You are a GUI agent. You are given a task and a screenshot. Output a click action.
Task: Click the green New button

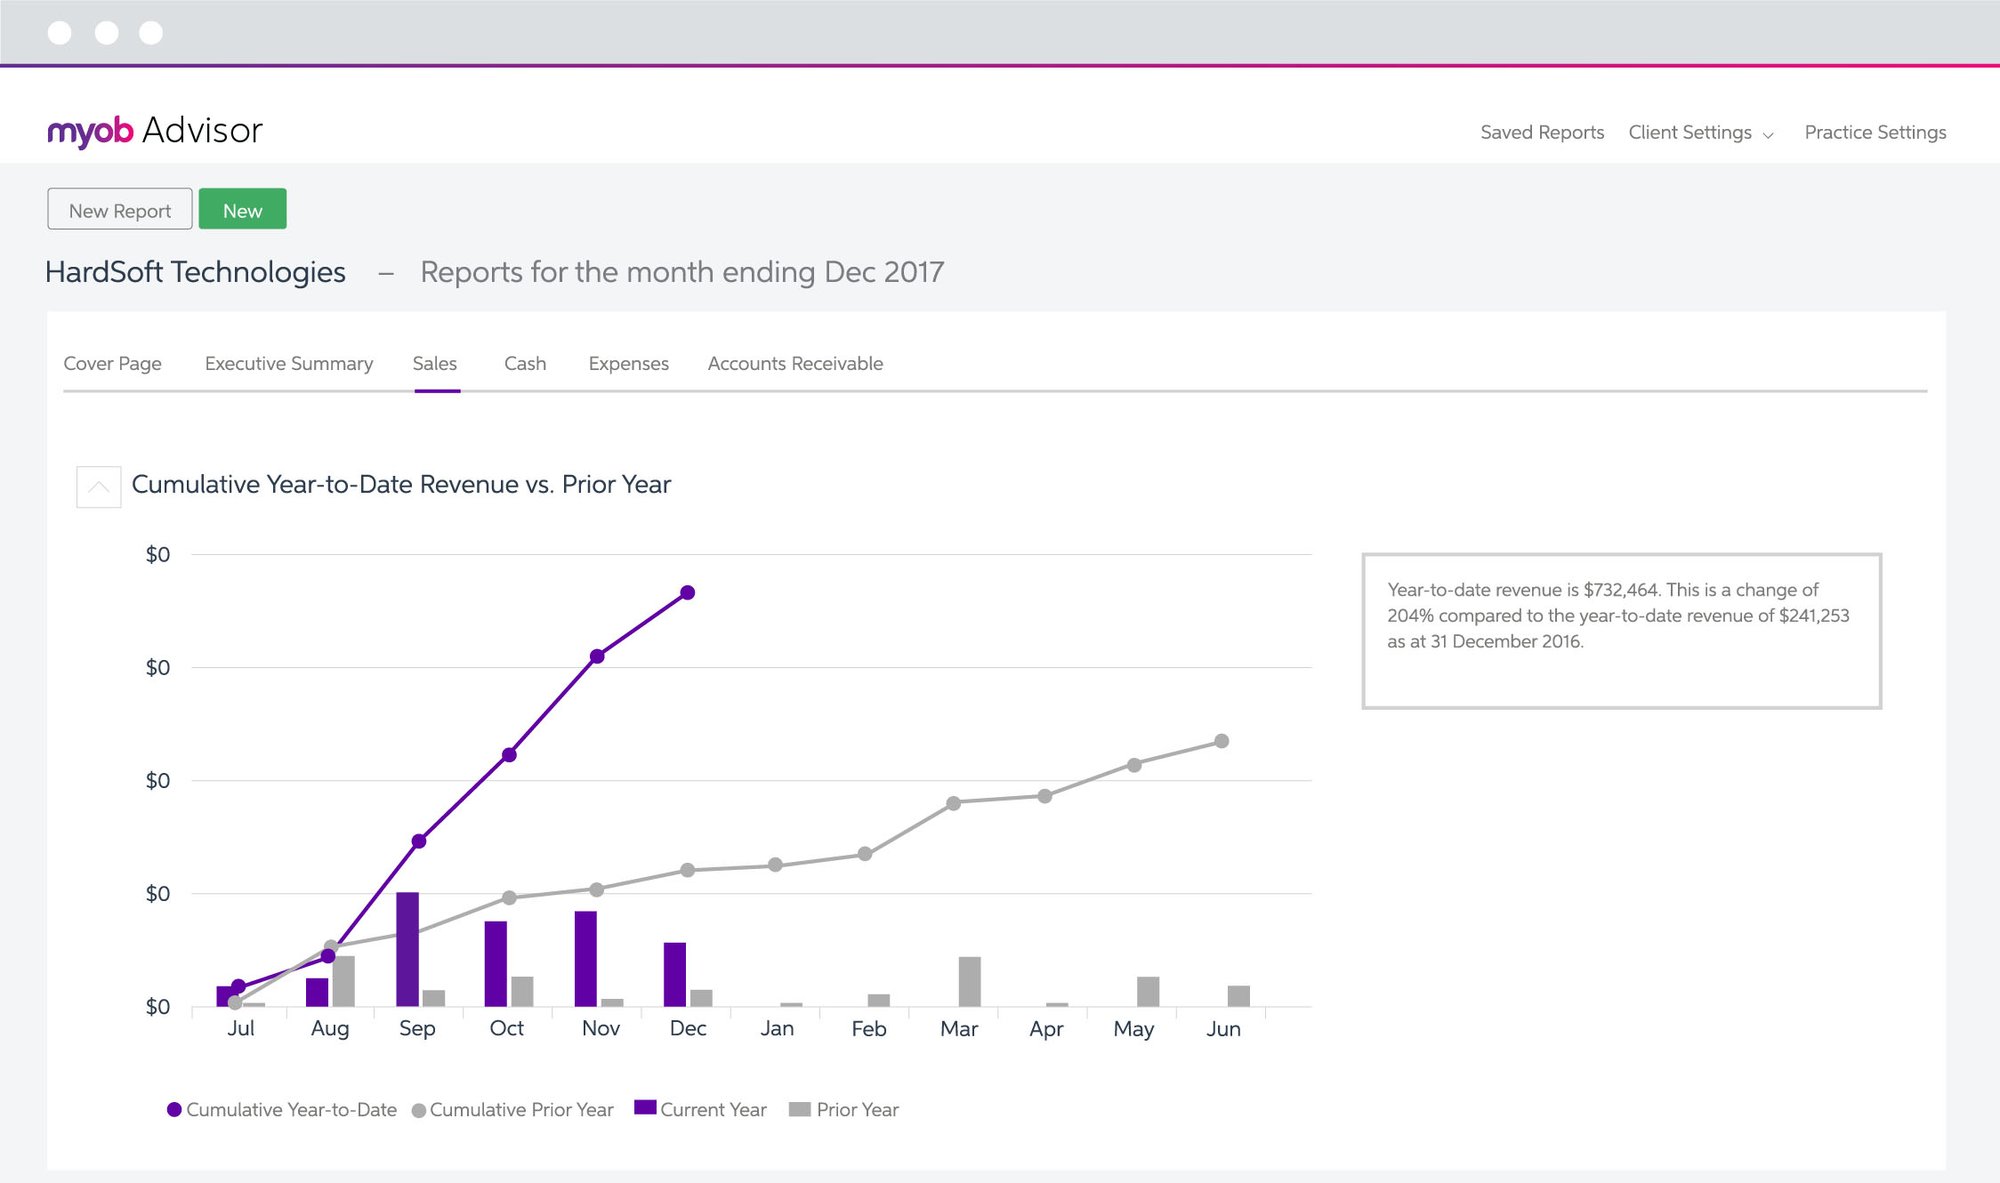point(242,210)
